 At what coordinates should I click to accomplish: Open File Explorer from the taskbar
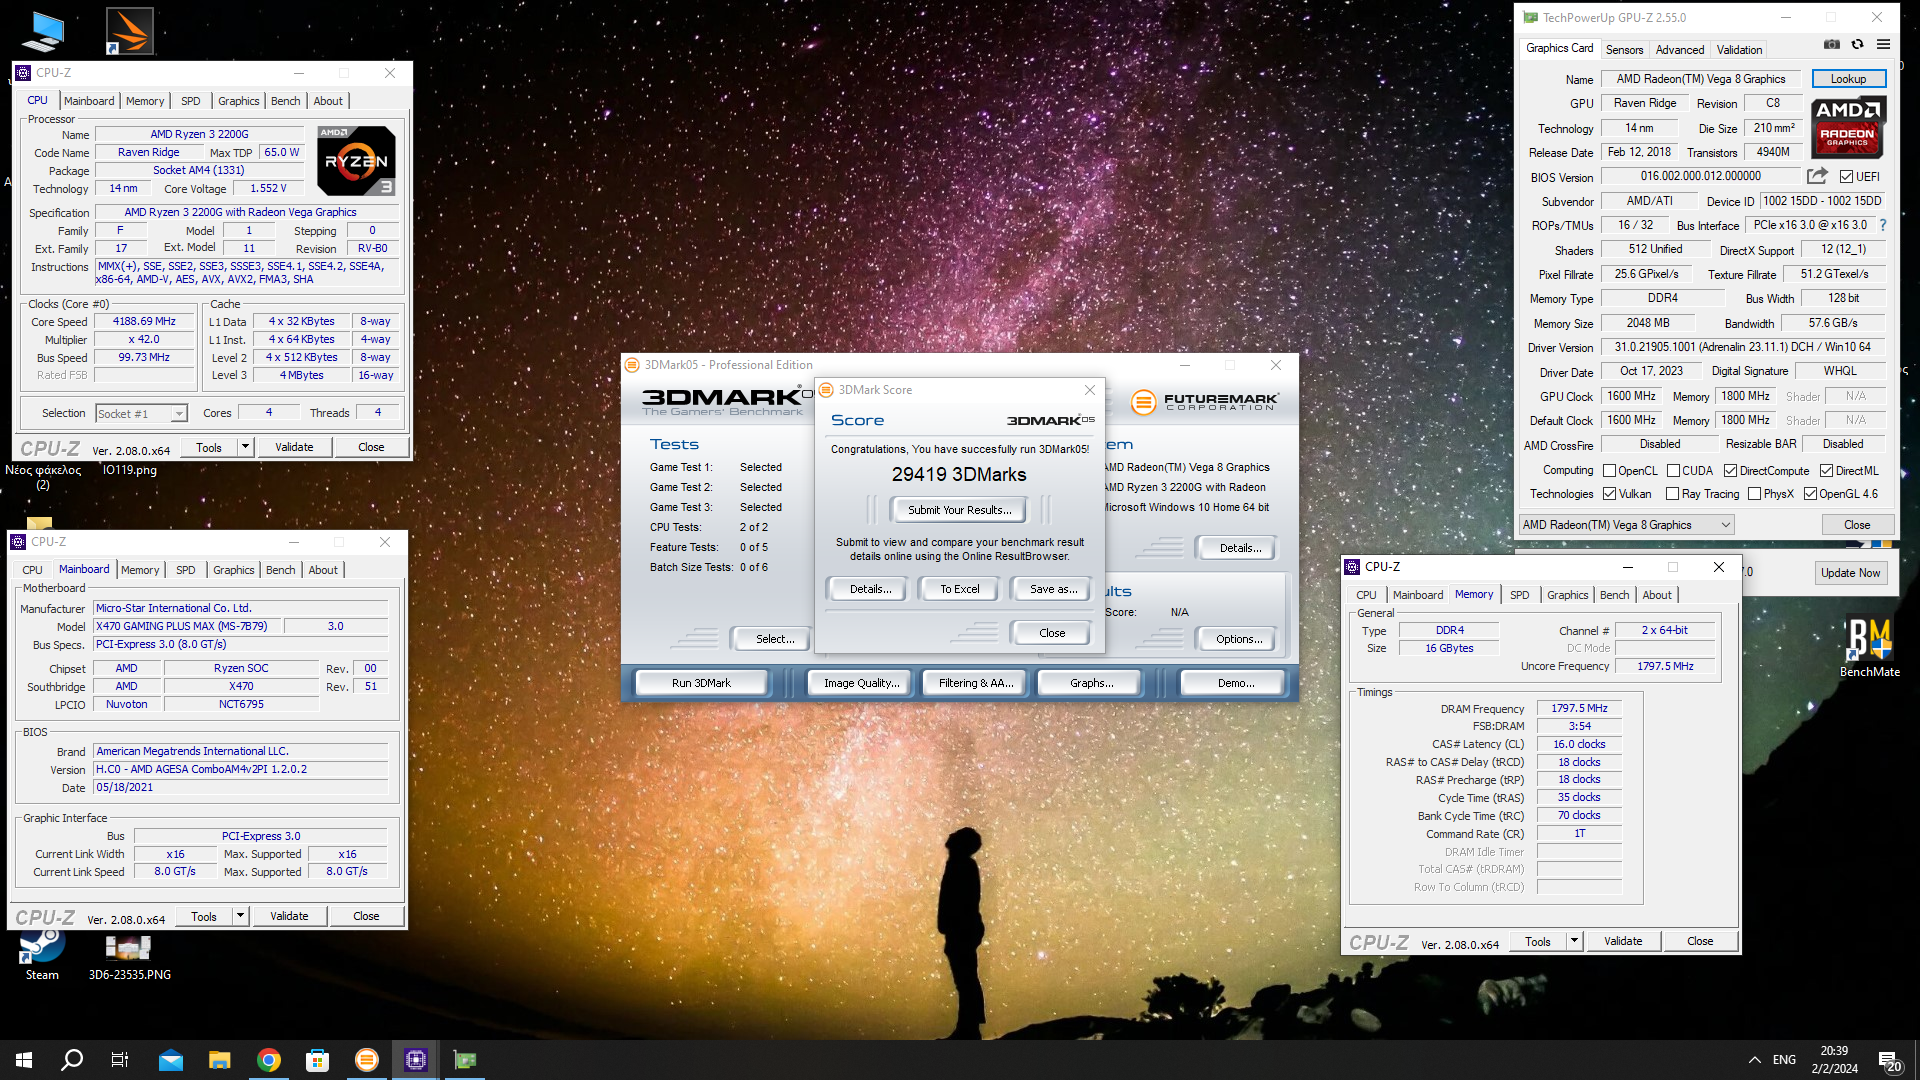220,1060
